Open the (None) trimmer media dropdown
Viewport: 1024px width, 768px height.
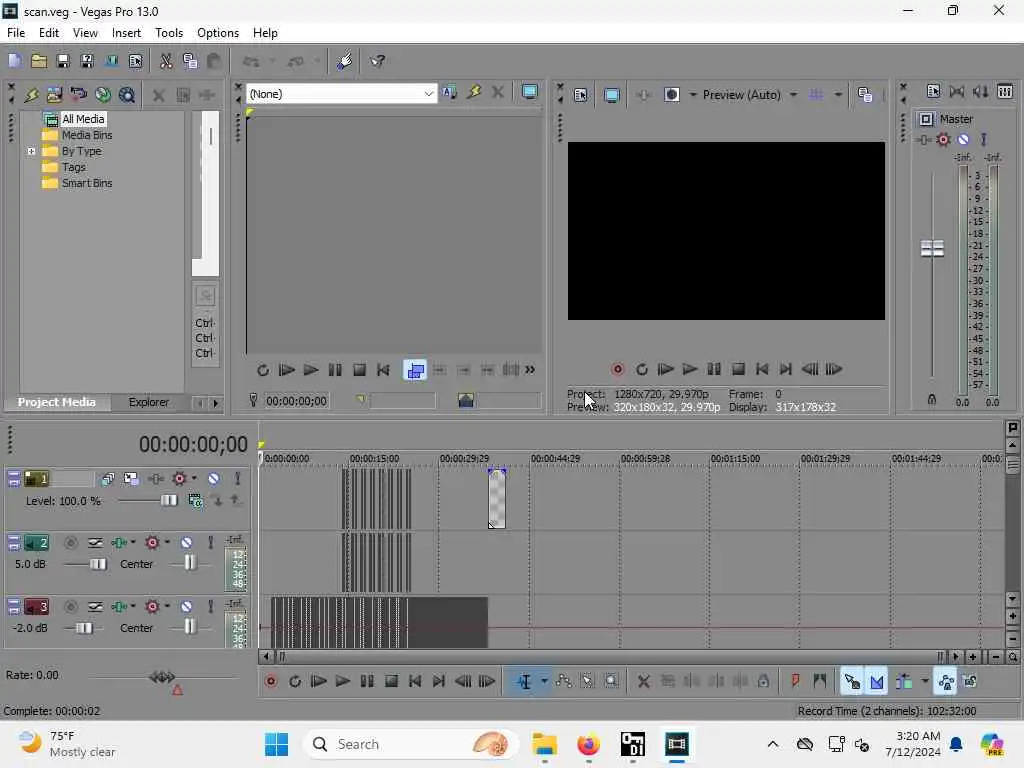pyautogui.click(x=428, y=94)
